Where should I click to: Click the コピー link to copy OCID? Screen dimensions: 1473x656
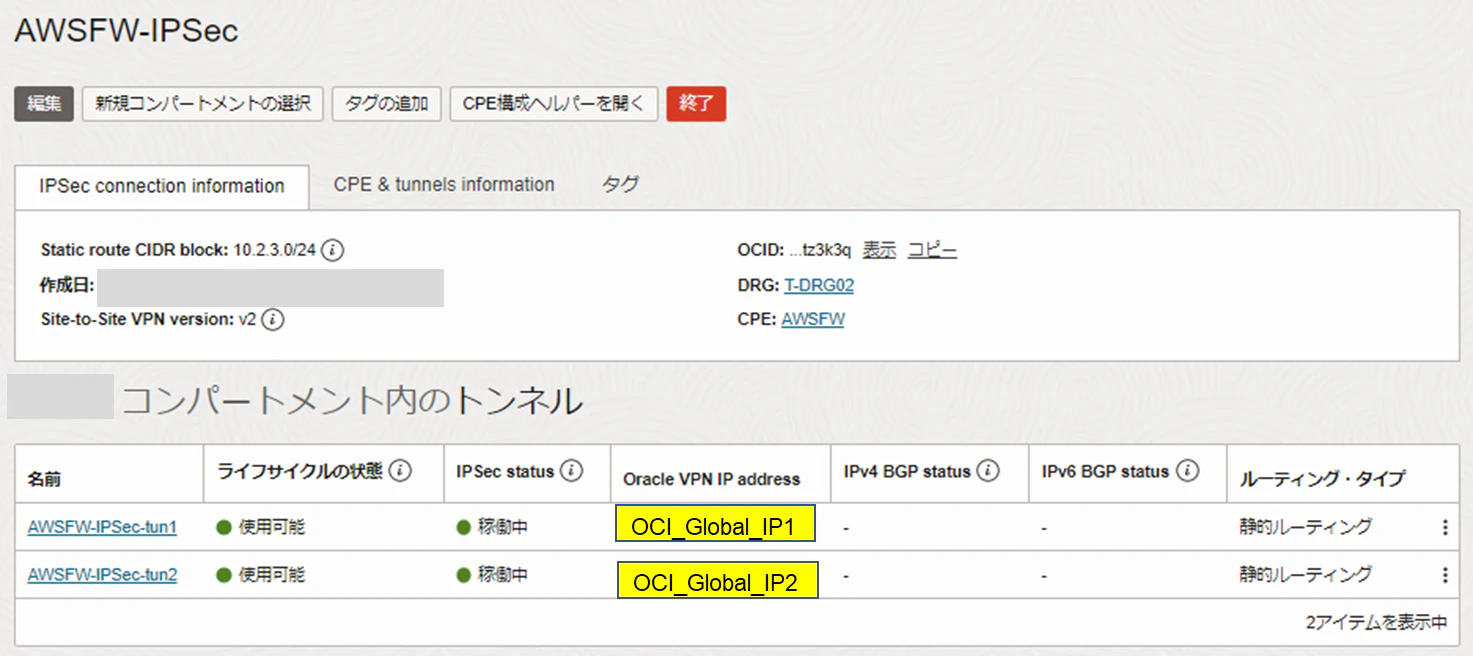(x=932, y=250)
